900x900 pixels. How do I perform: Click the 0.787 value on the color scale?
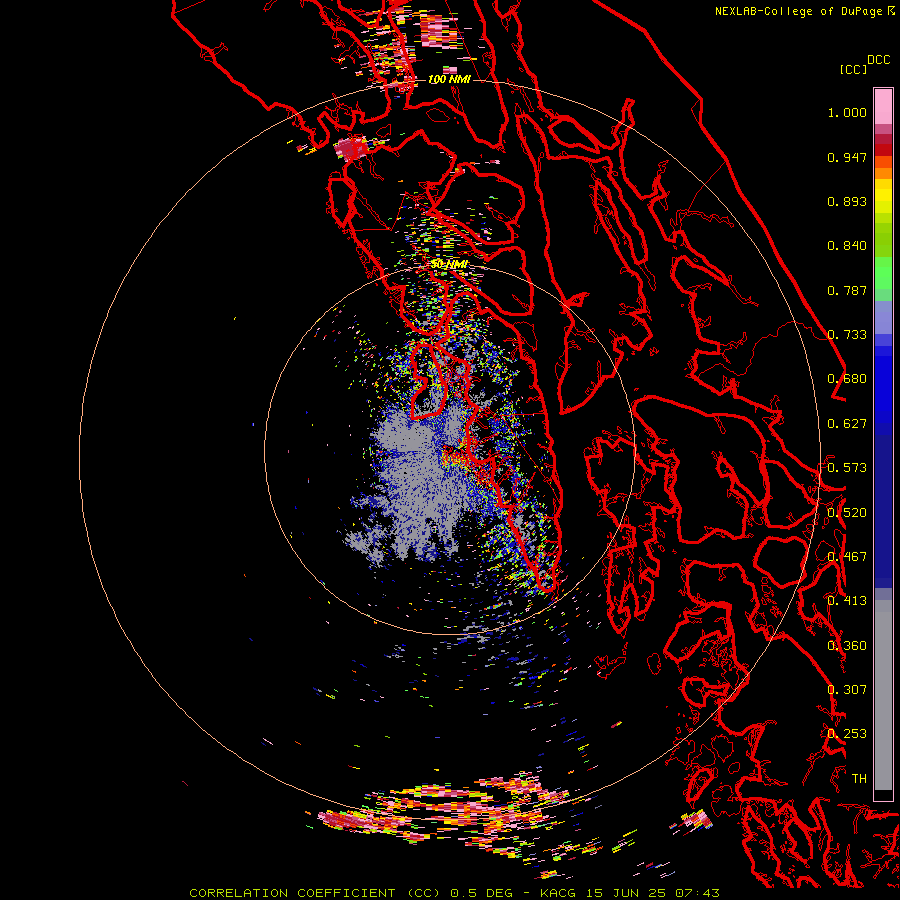847,290
